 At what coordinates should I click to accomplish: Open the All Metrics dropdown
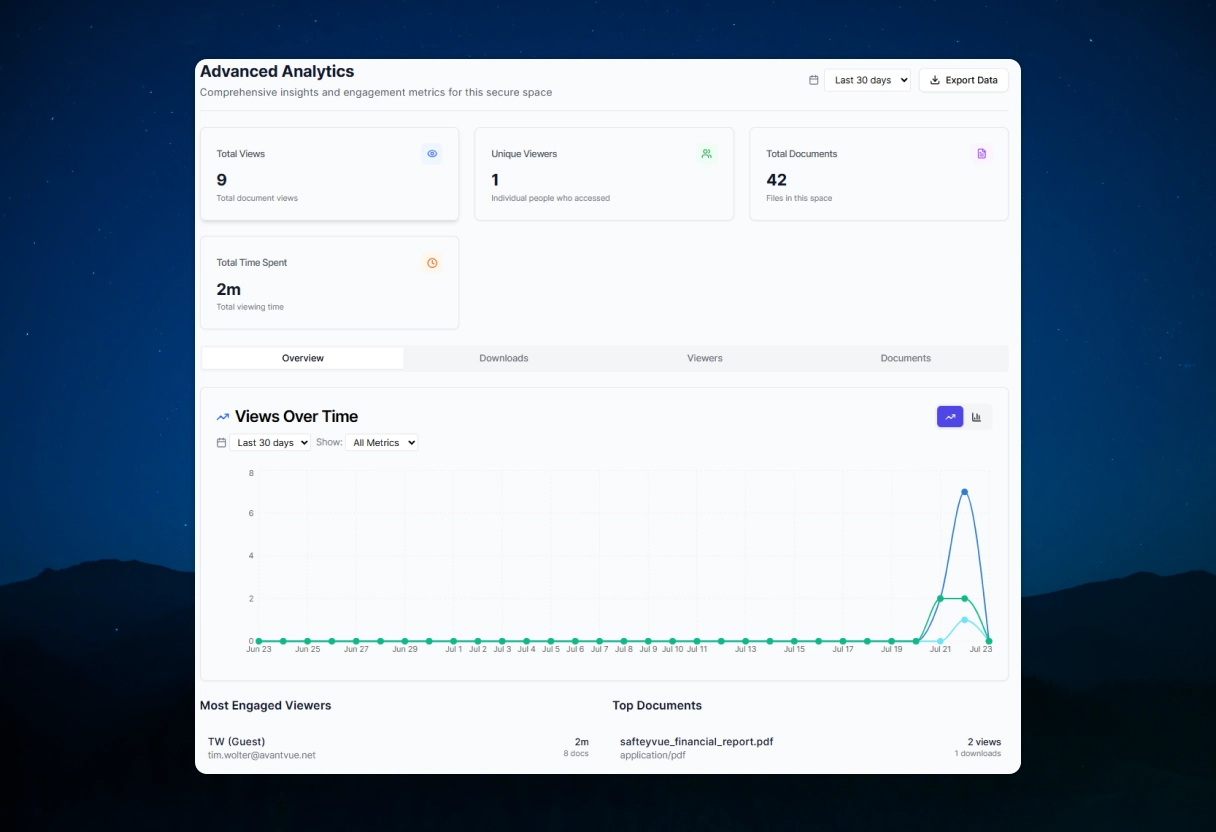click(383, 442)
